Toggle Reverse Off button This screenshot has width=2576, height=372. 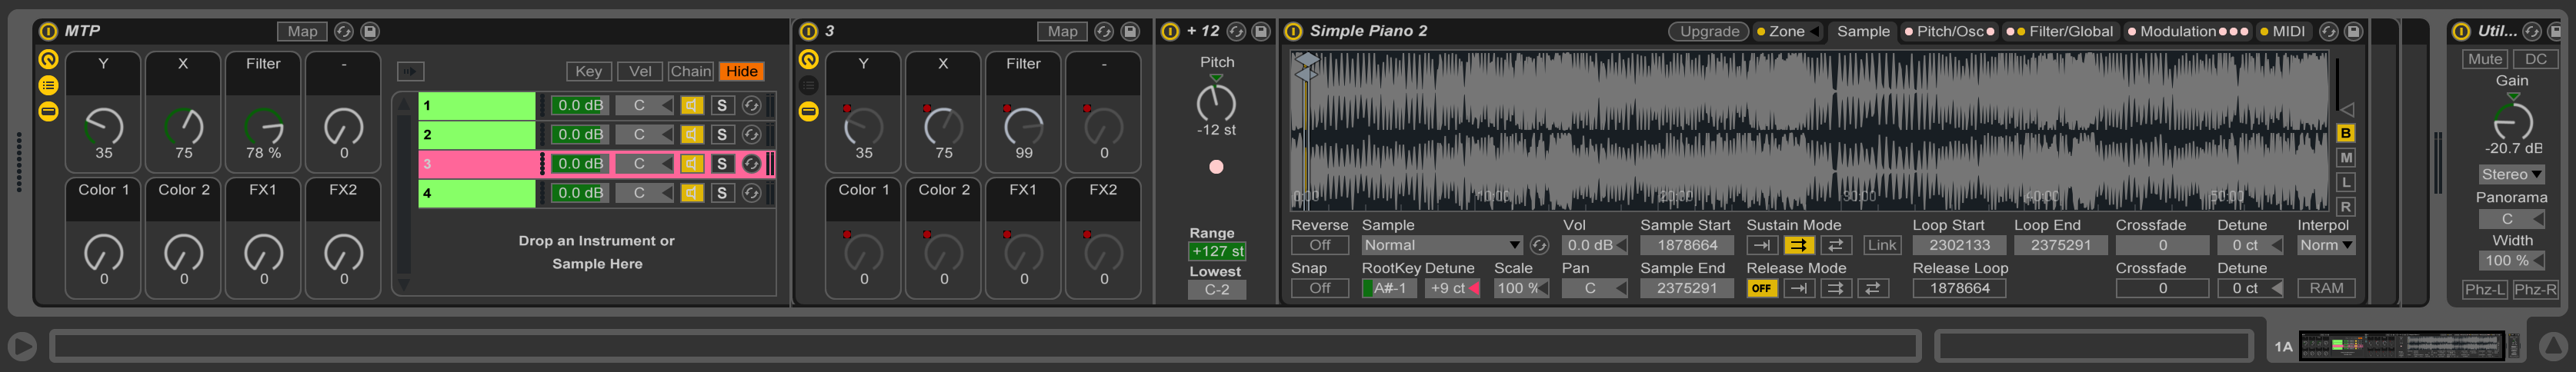1320,246
